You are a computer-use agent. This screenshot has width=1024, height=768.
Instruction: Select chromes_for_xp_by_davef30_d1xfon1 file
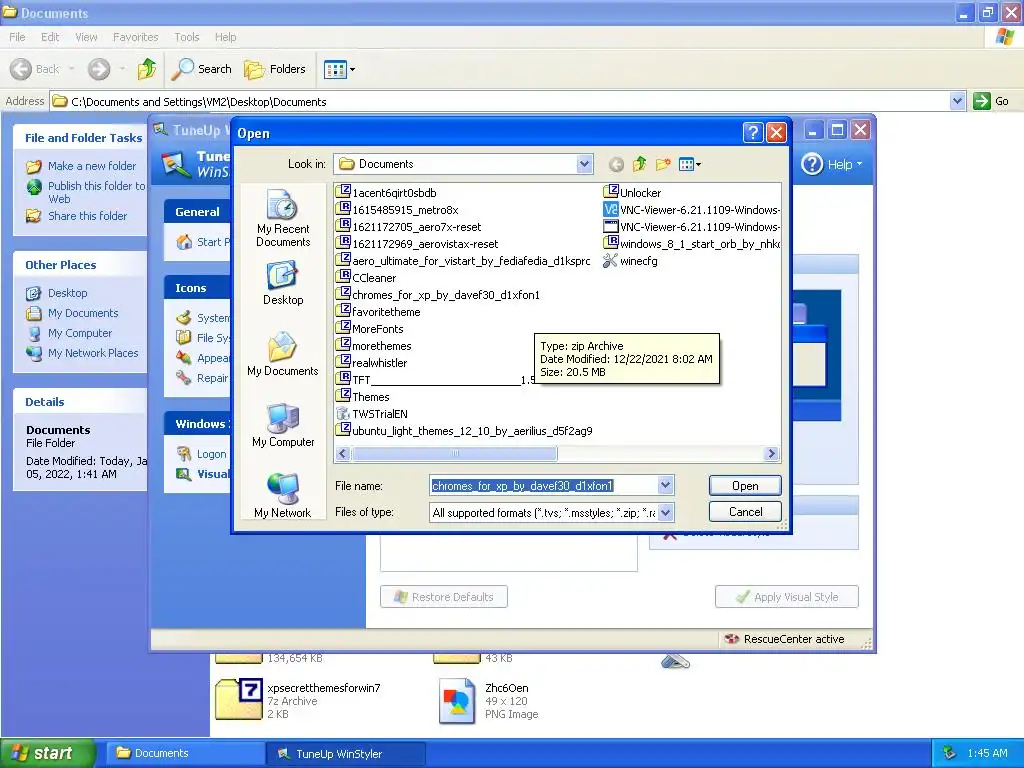coord(438,295)
